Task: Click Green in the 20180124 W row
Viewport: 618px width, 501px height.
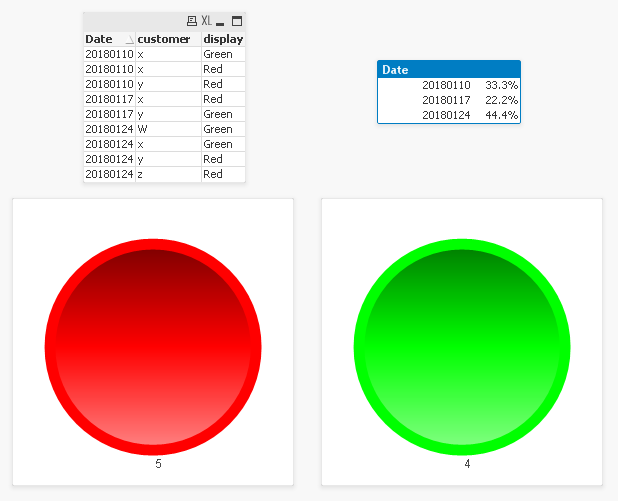Action: coord(223,129)
